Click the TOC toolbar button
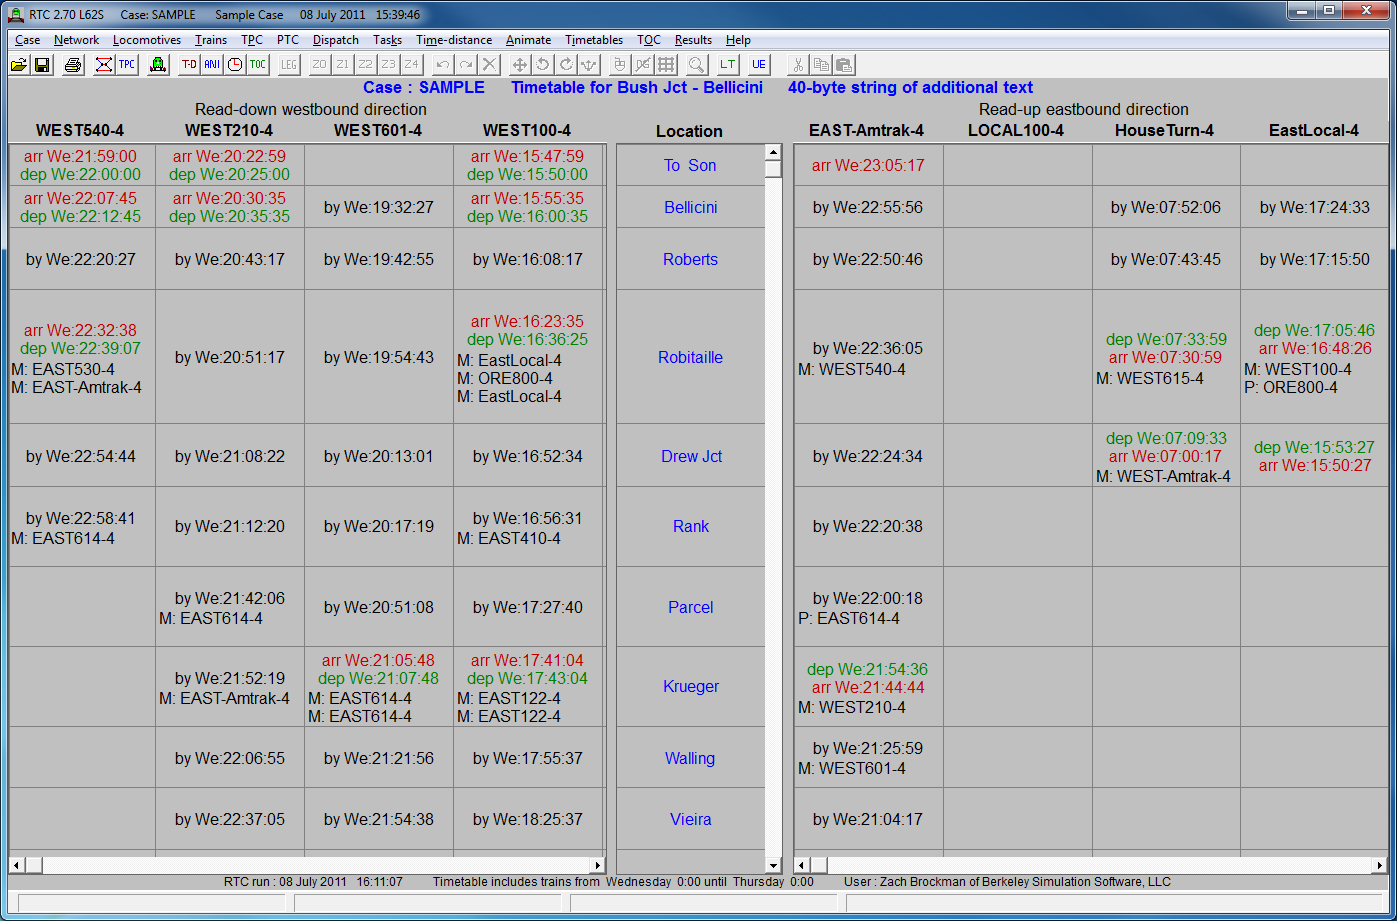 point(258,65)
